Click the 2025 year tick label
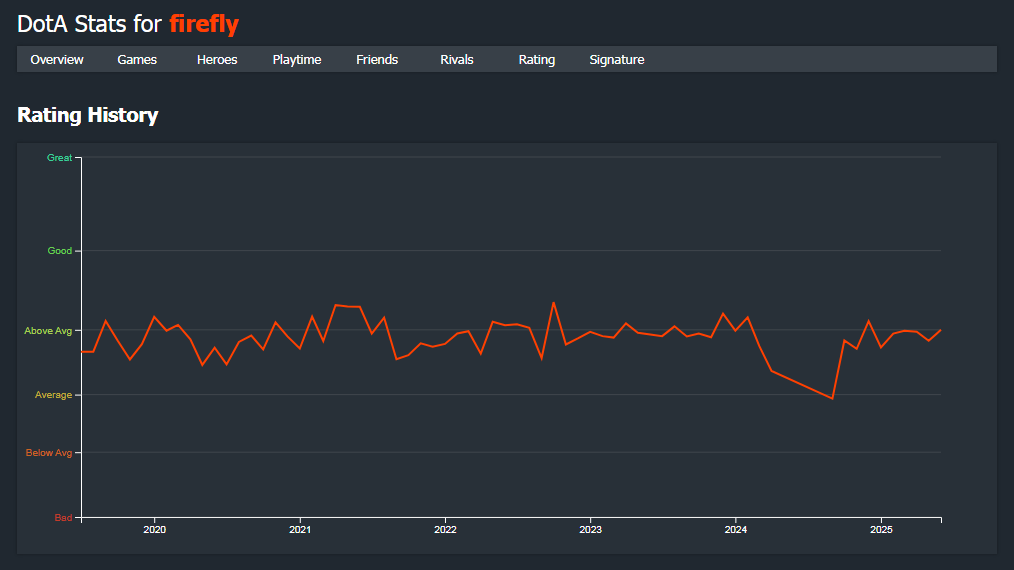The image size is (1014, 570). [881, 530]
